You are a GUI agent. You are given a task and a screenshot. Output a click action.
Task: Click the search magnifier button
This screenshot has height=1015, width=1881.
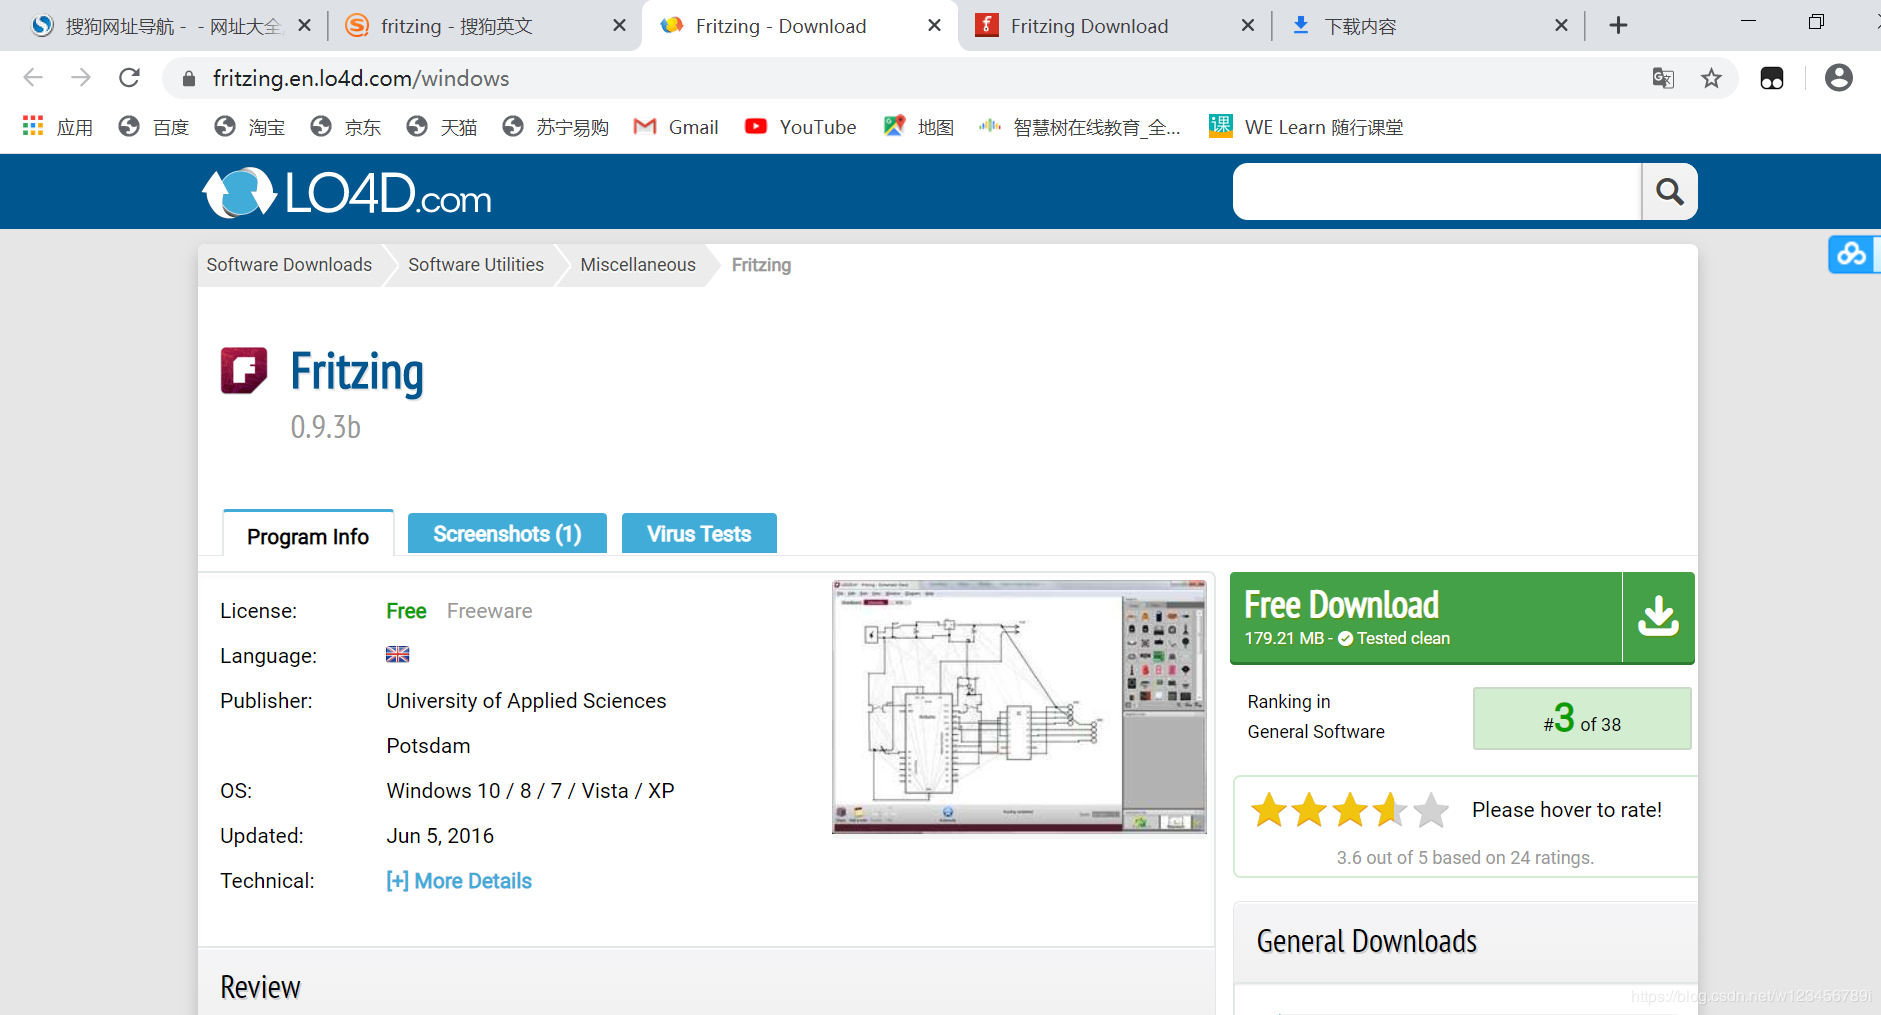click(x=1668, y=191)
